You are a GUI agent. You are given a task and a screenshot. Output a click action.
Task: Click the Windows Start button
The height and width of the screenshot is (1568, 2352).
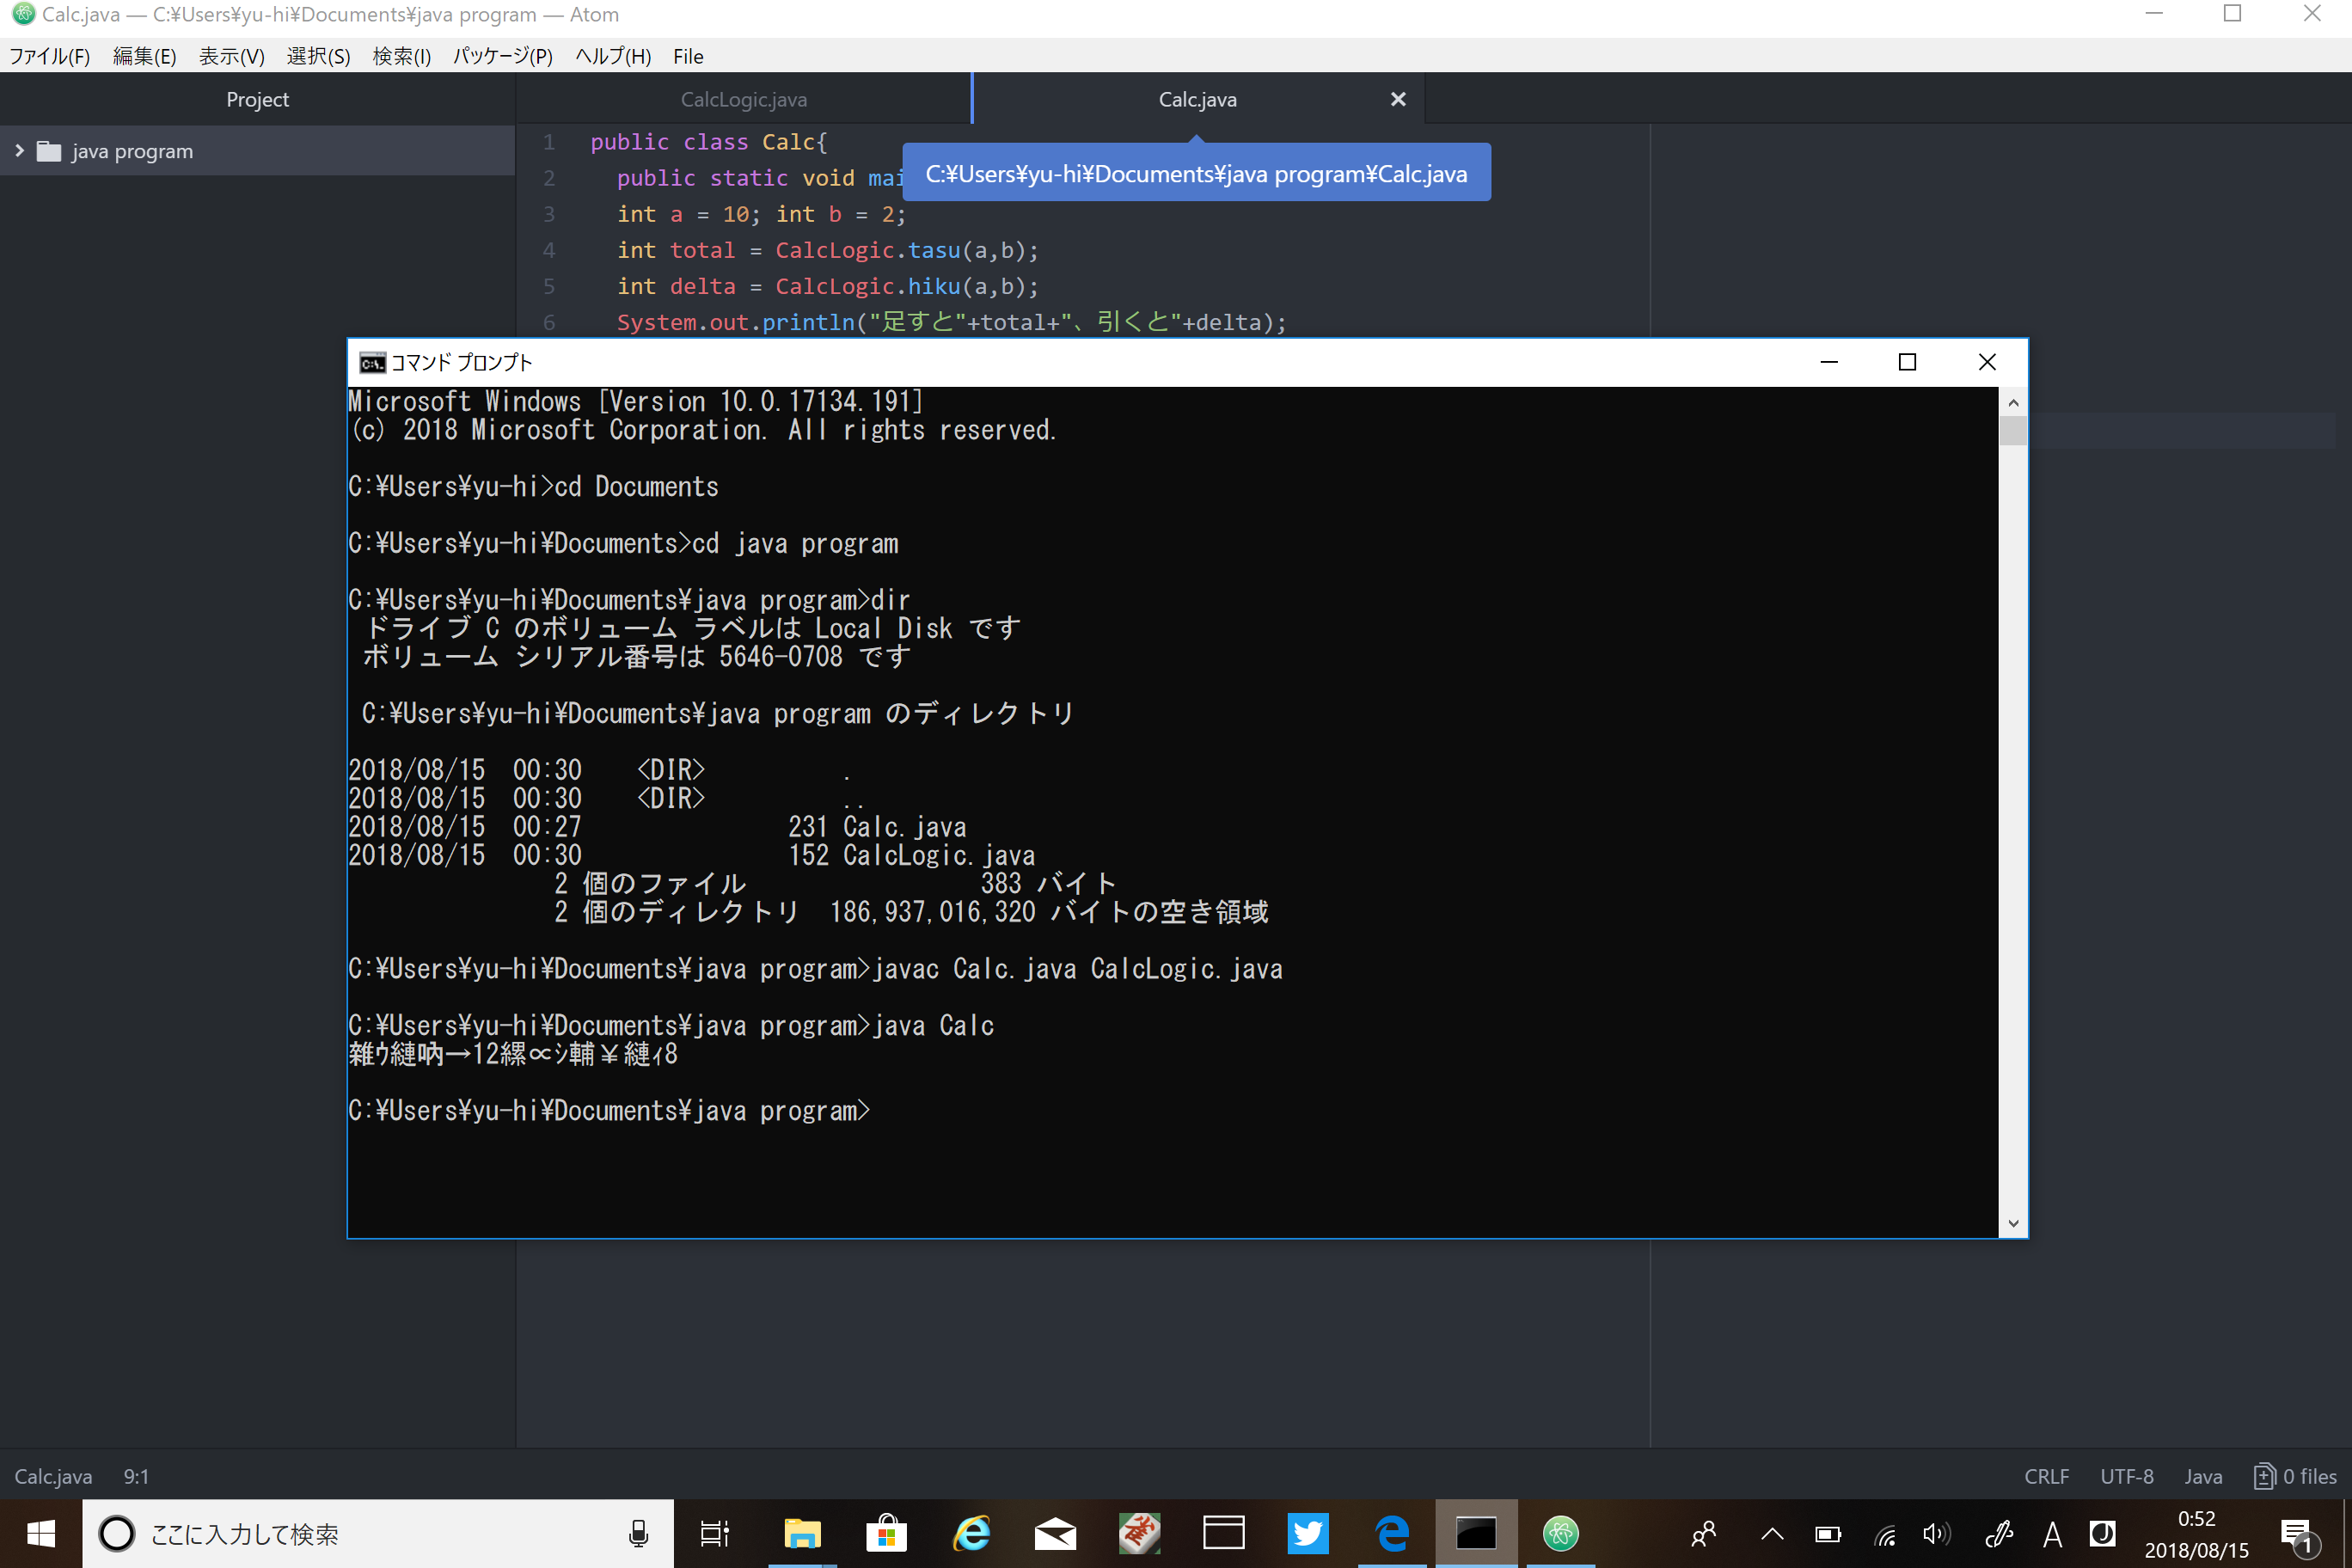[41, 1533]
